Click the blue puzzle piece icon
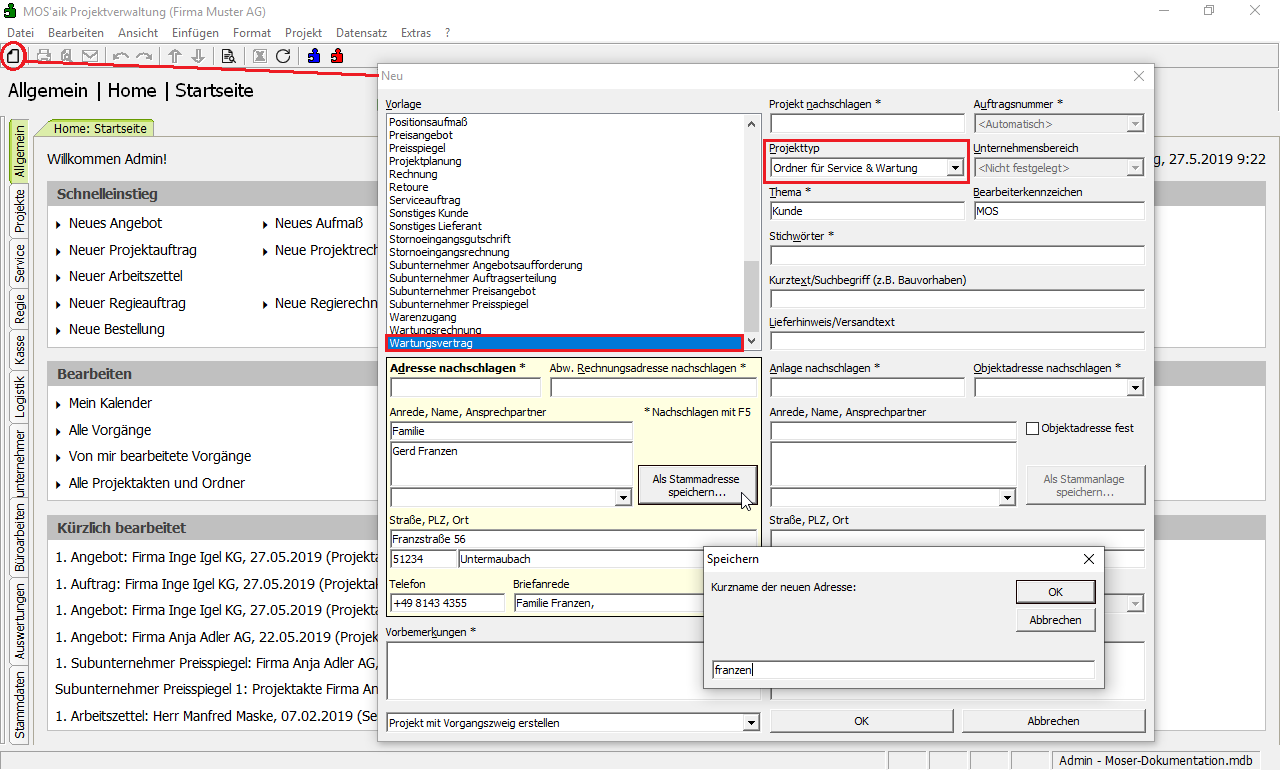 pos(314,56)
